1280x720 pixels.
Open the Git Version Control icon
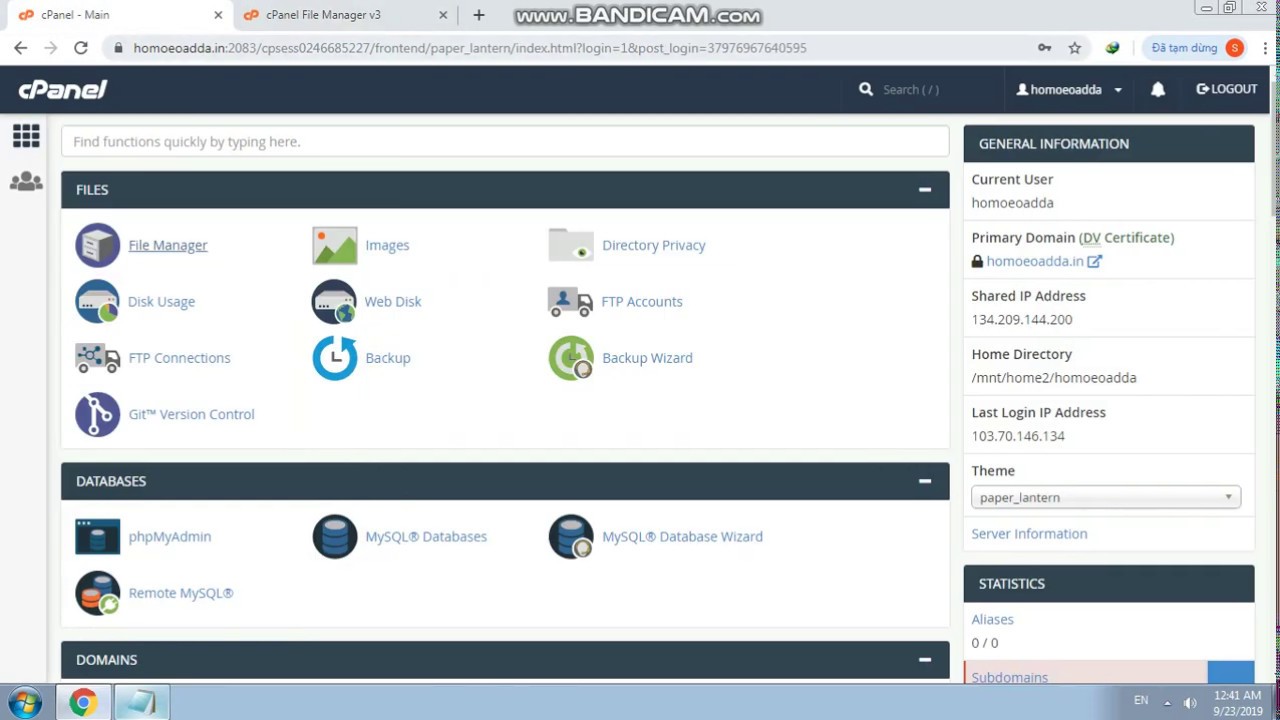[x=97, y=414]
